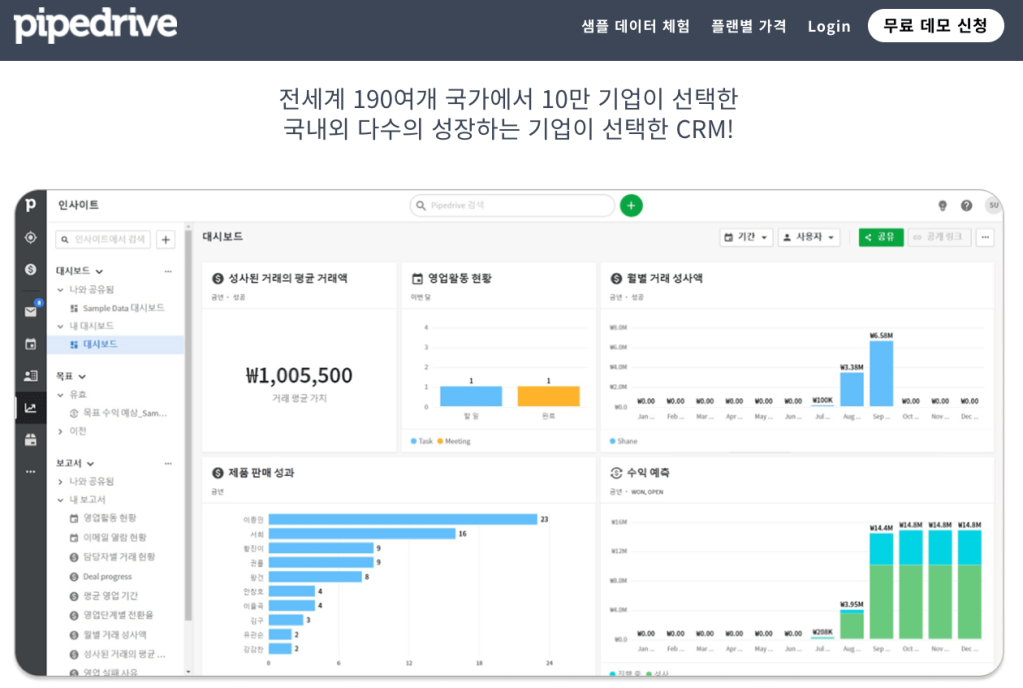The height and width of the screenshot is (688, 1023).
Task: Click green plus quick-add button
Action: pos(631,205)
